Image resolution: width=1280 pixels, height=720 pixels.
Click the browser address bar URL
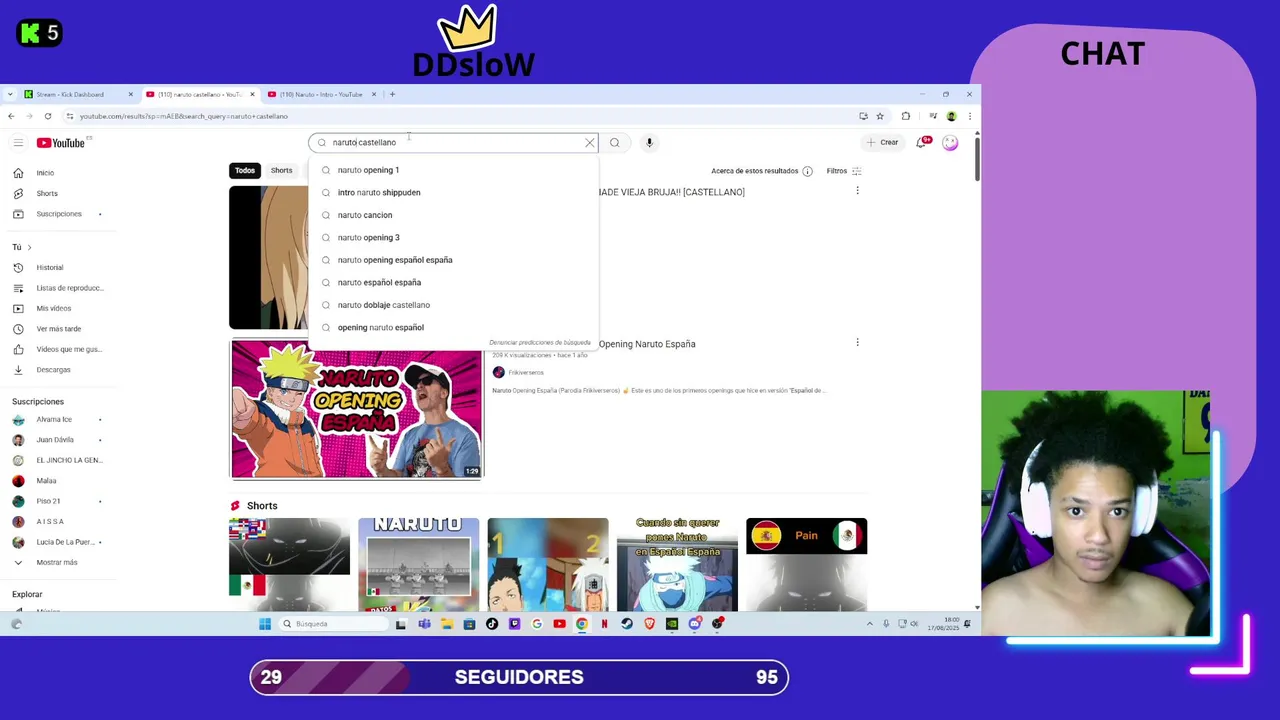coord(184,116)
